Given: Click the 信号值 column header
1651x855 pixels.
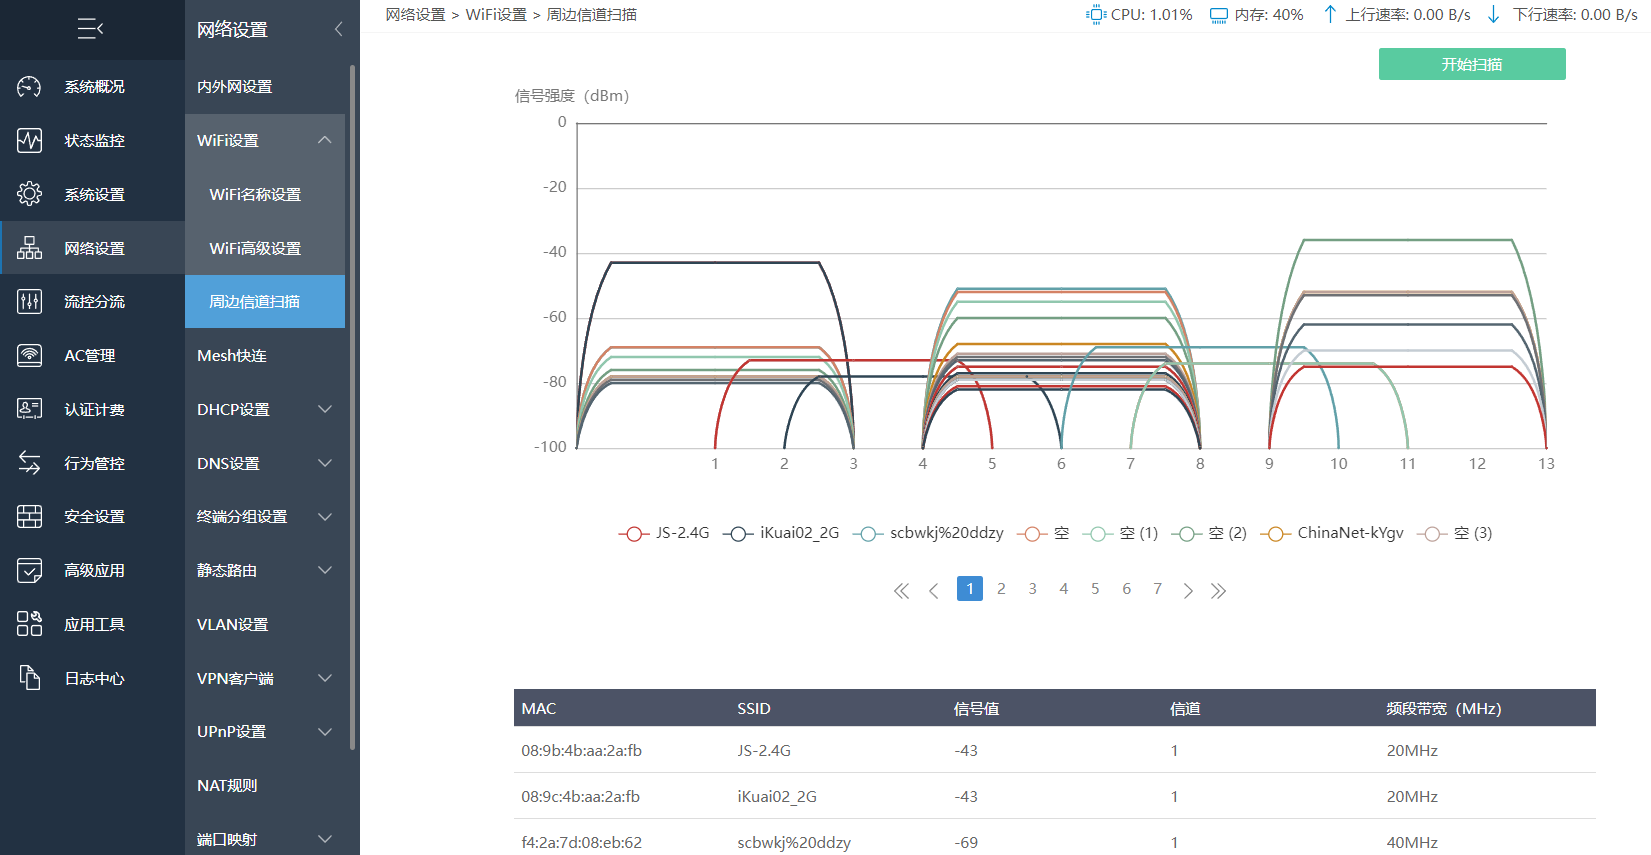Looking at the screenshot, I should [976, 708].
